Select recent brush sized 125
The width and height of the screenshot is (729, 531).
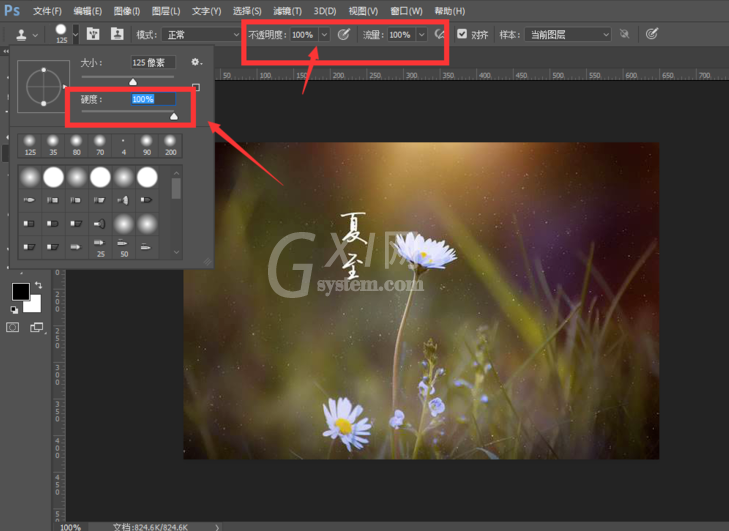point(30,146)
